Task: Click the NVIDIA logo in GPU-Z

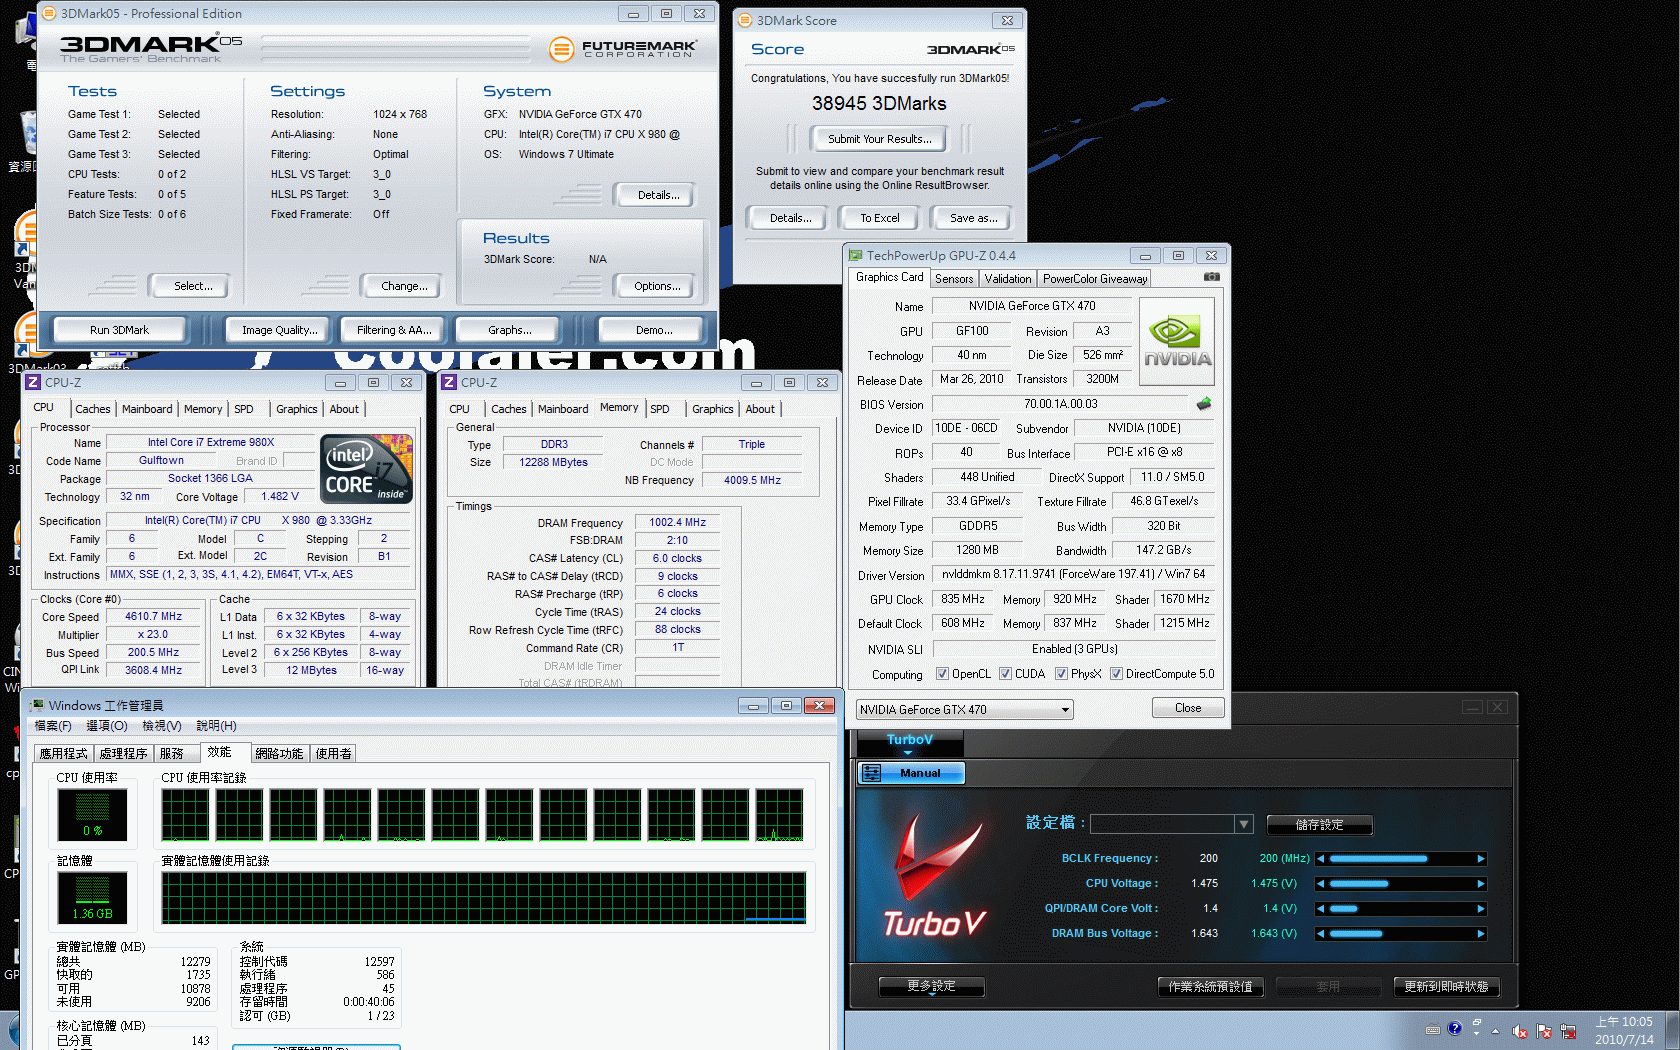Action: pos(1177,341)
